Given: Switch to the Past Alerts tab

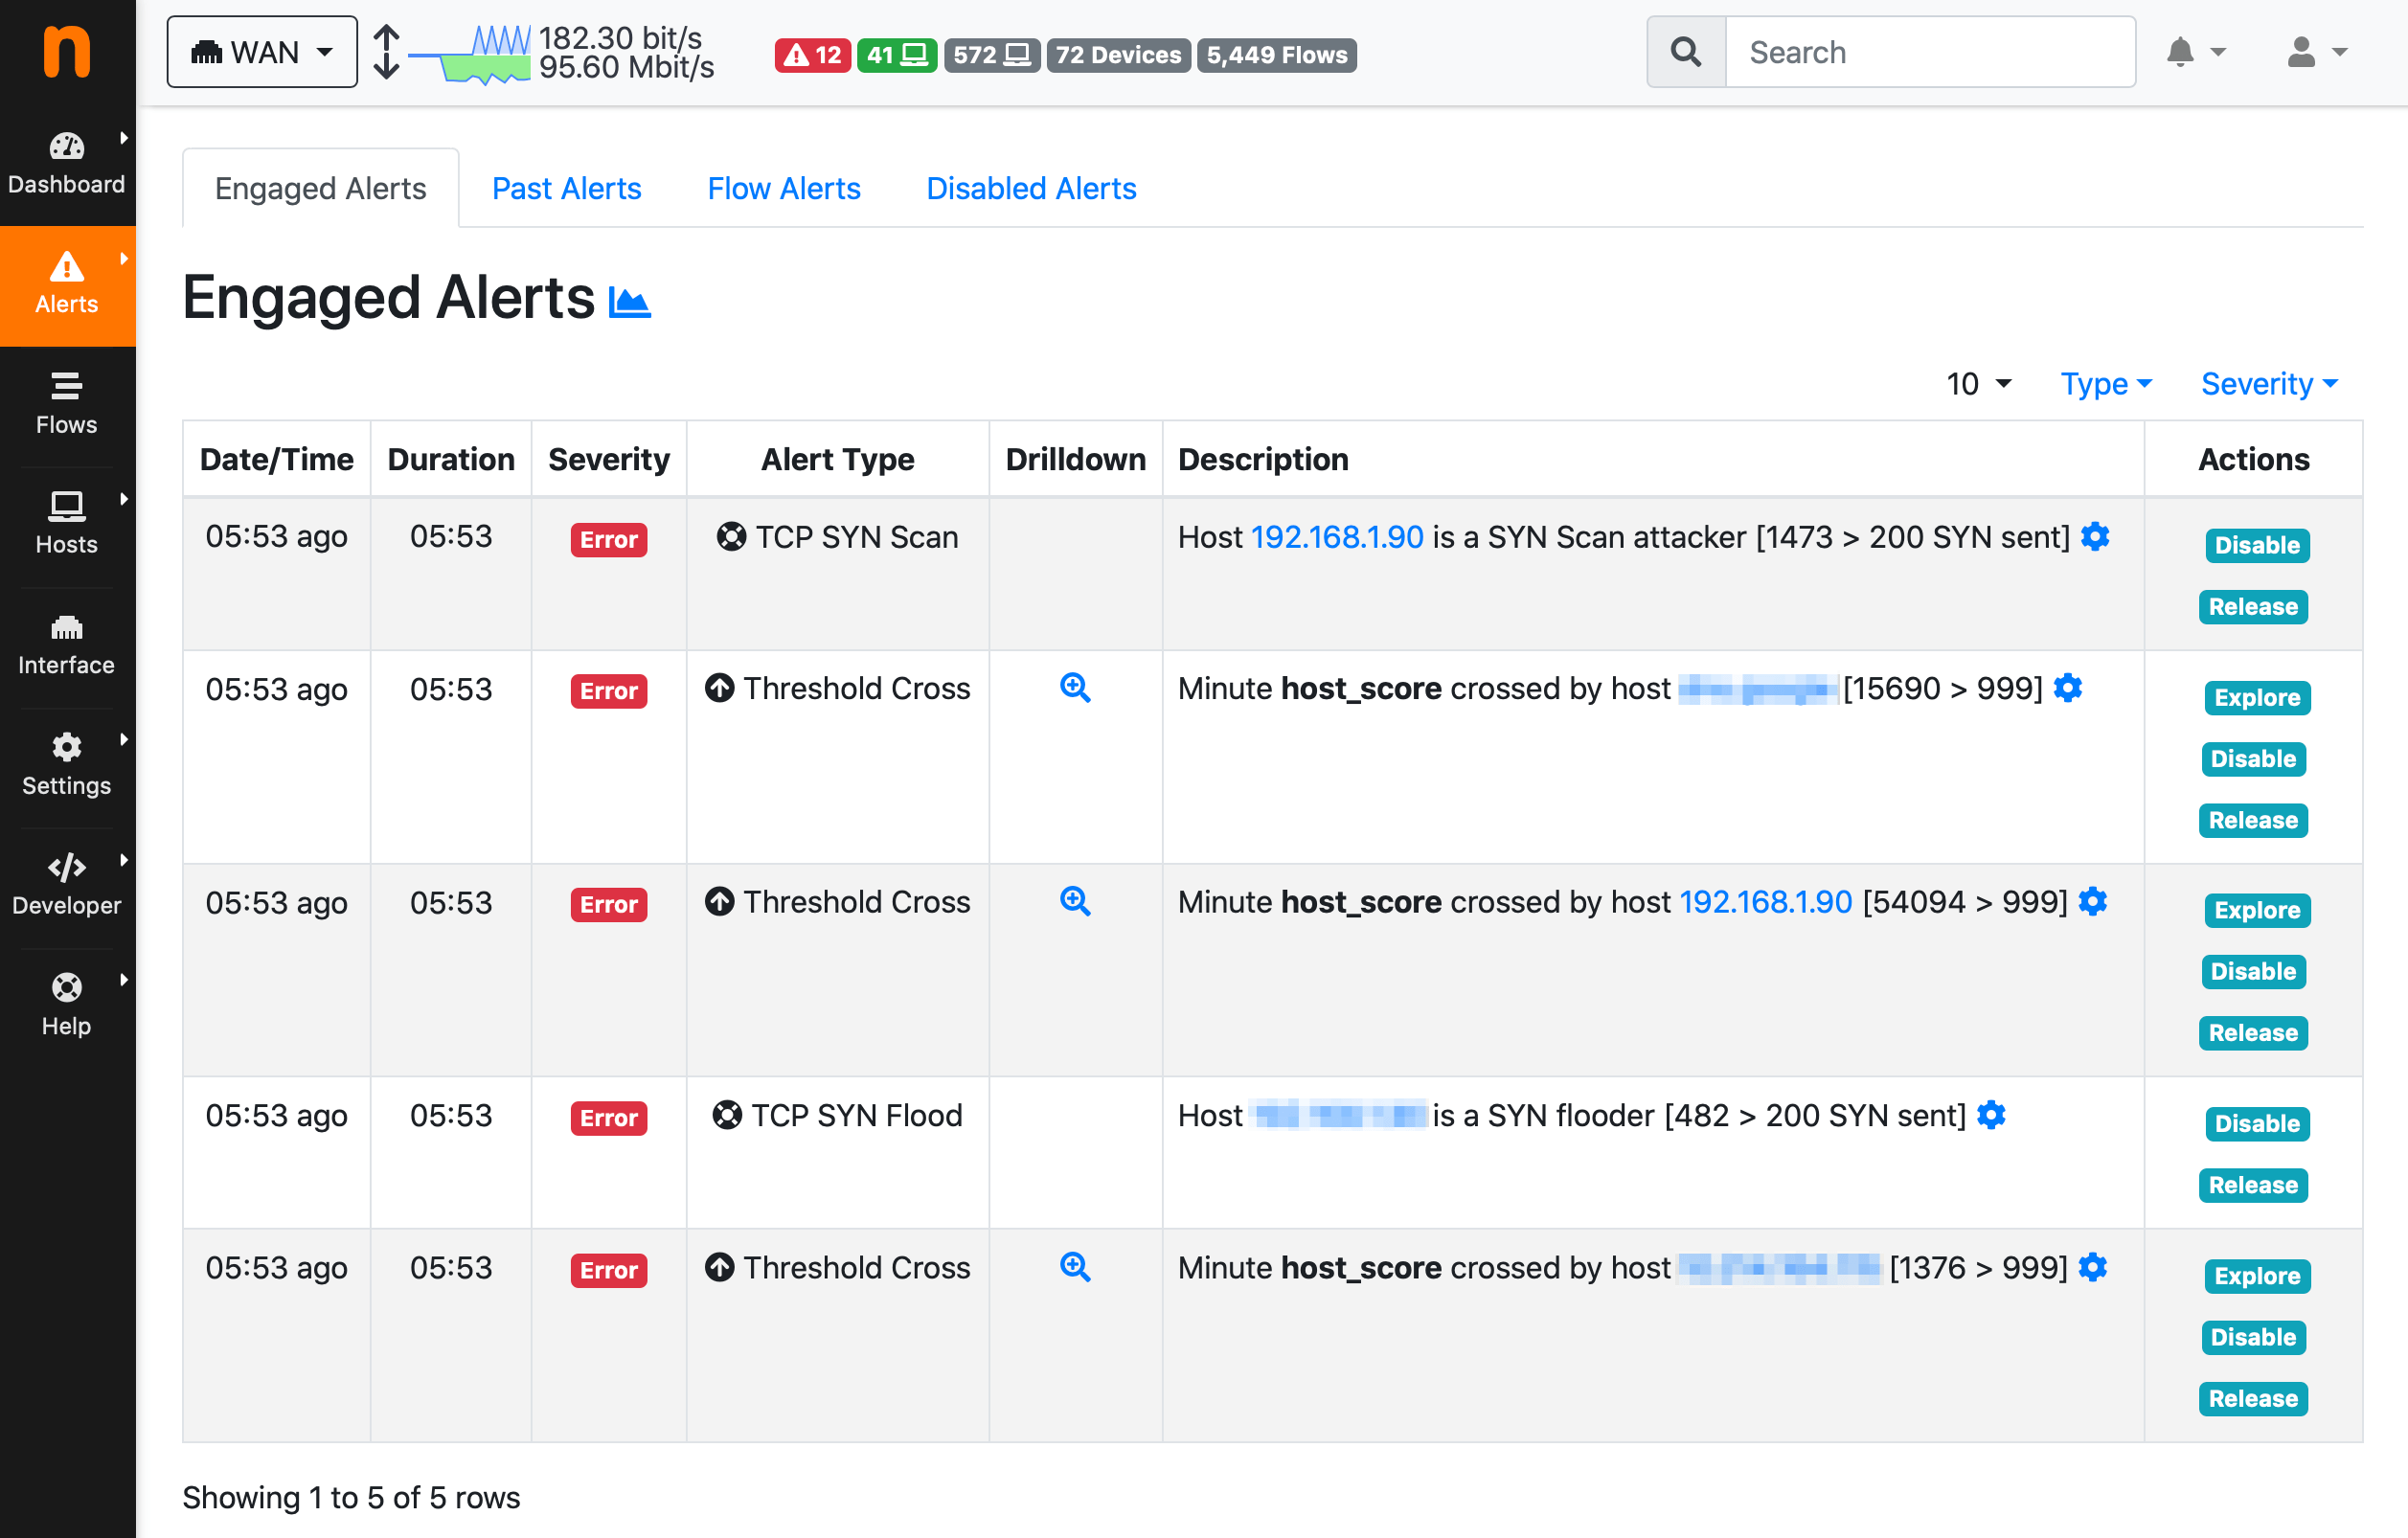Looking at the screenshot, I should [x=566, y=189].
